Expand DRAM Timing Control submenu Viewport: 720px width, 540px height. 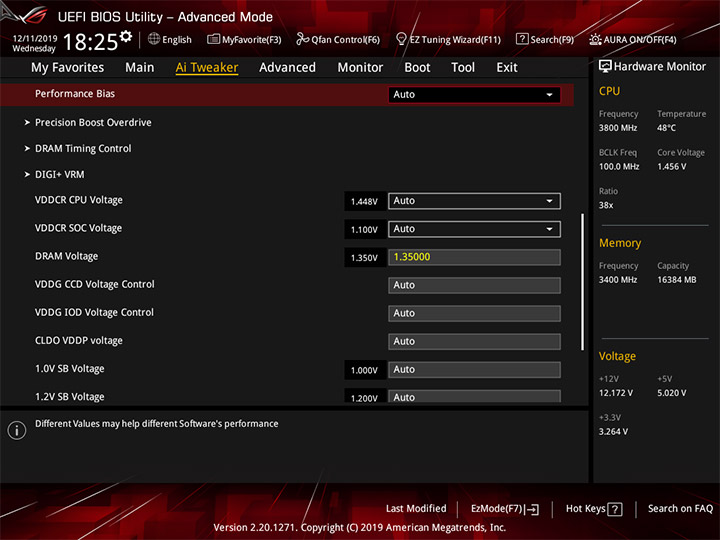(83, 148)
